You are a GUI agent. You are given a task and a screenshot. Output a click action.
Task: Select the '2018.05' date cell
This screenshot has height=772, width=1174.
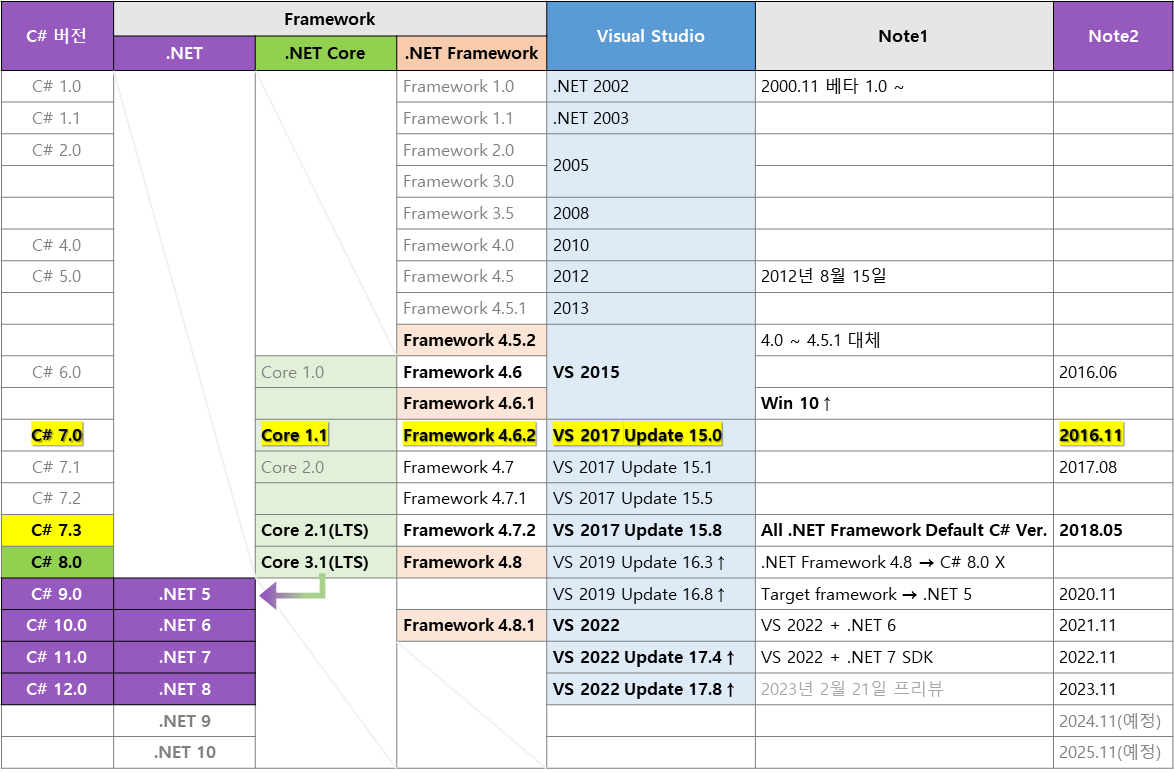click(x=1113, y=530)
